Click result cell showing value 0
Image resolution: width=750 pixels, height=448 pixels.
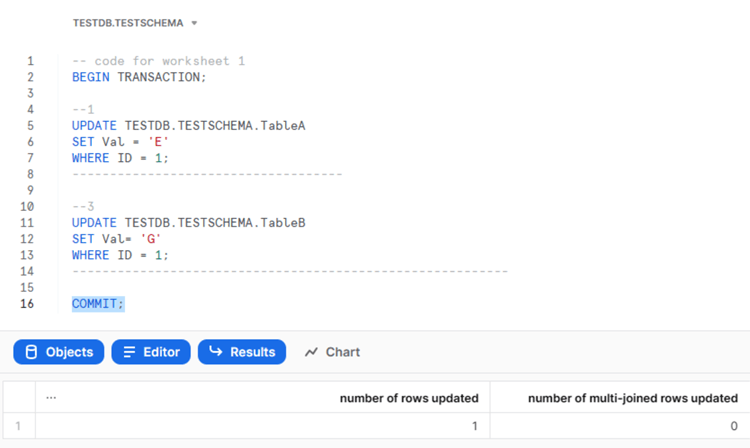click(620, 426)
